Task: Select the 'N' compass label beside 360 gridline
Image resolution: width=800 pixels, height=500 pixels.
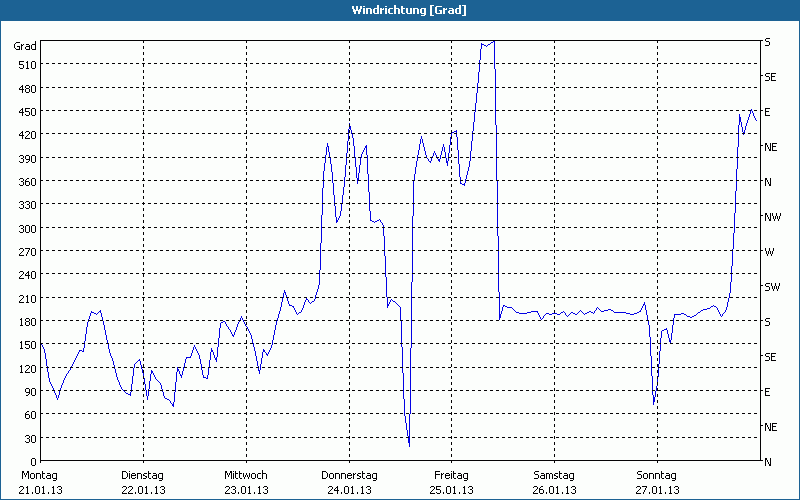Action: (767, 182)
